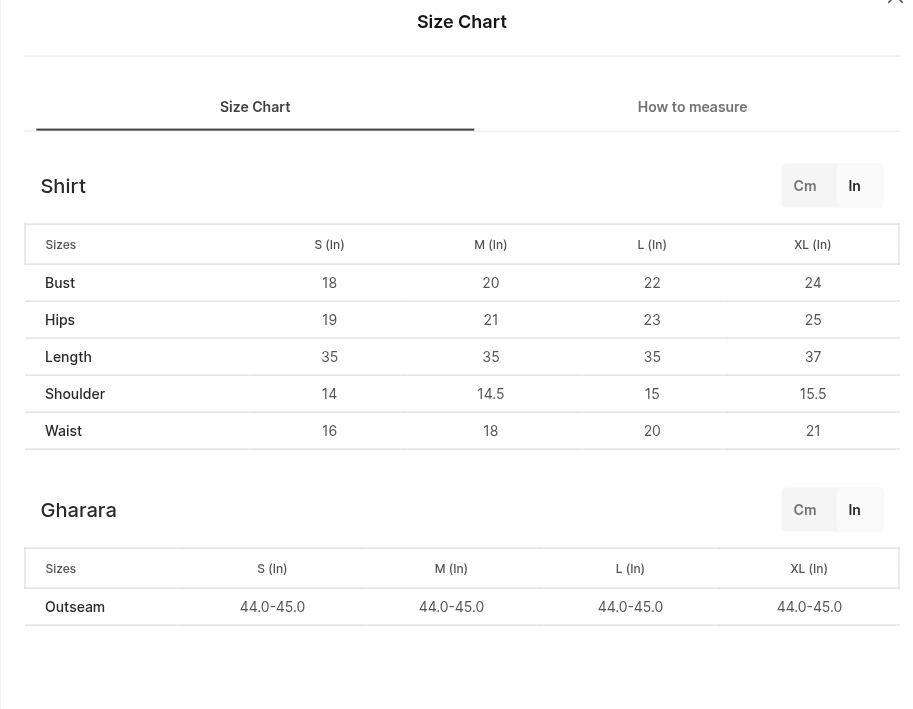The image size is (913, 709).
Task: Click the Outseam row label
Action: (x=75, y=607)
